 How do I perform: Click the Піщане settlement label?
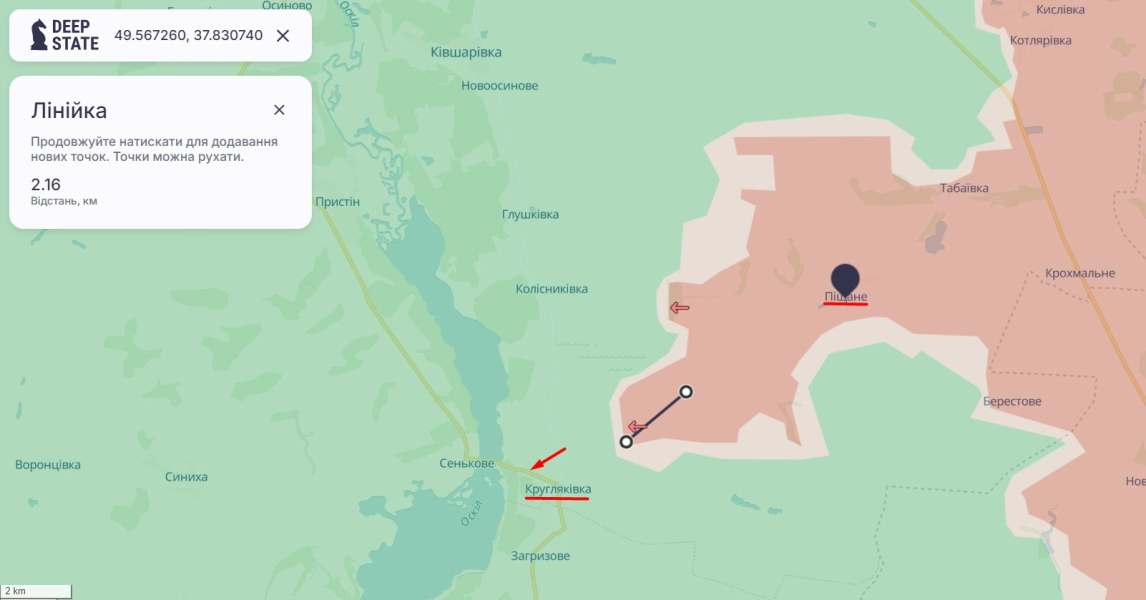coord(846,297)
